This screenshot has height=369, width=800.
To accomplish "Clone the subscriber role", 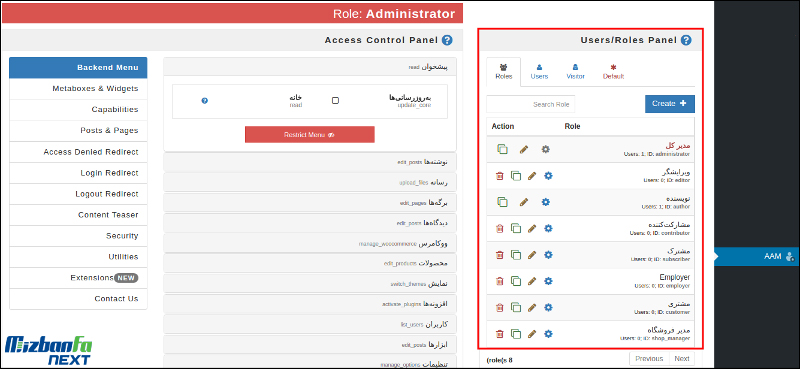I will pyautogui.click(x=516, y=255).
